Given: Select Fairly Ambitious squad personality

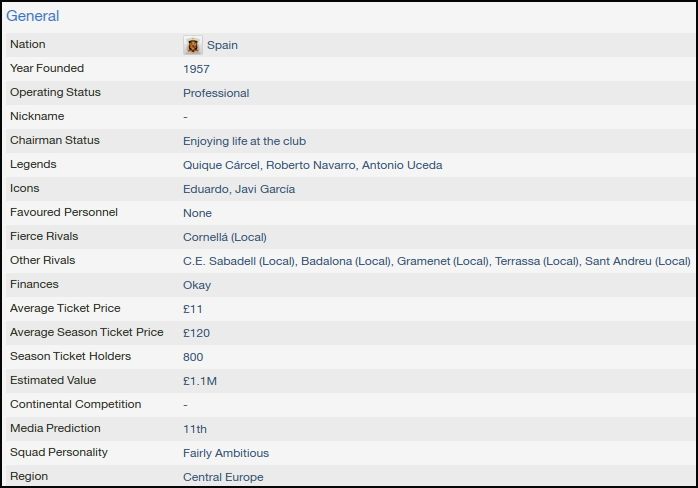Looking at the screenshot, I should (x=226, y=453).
